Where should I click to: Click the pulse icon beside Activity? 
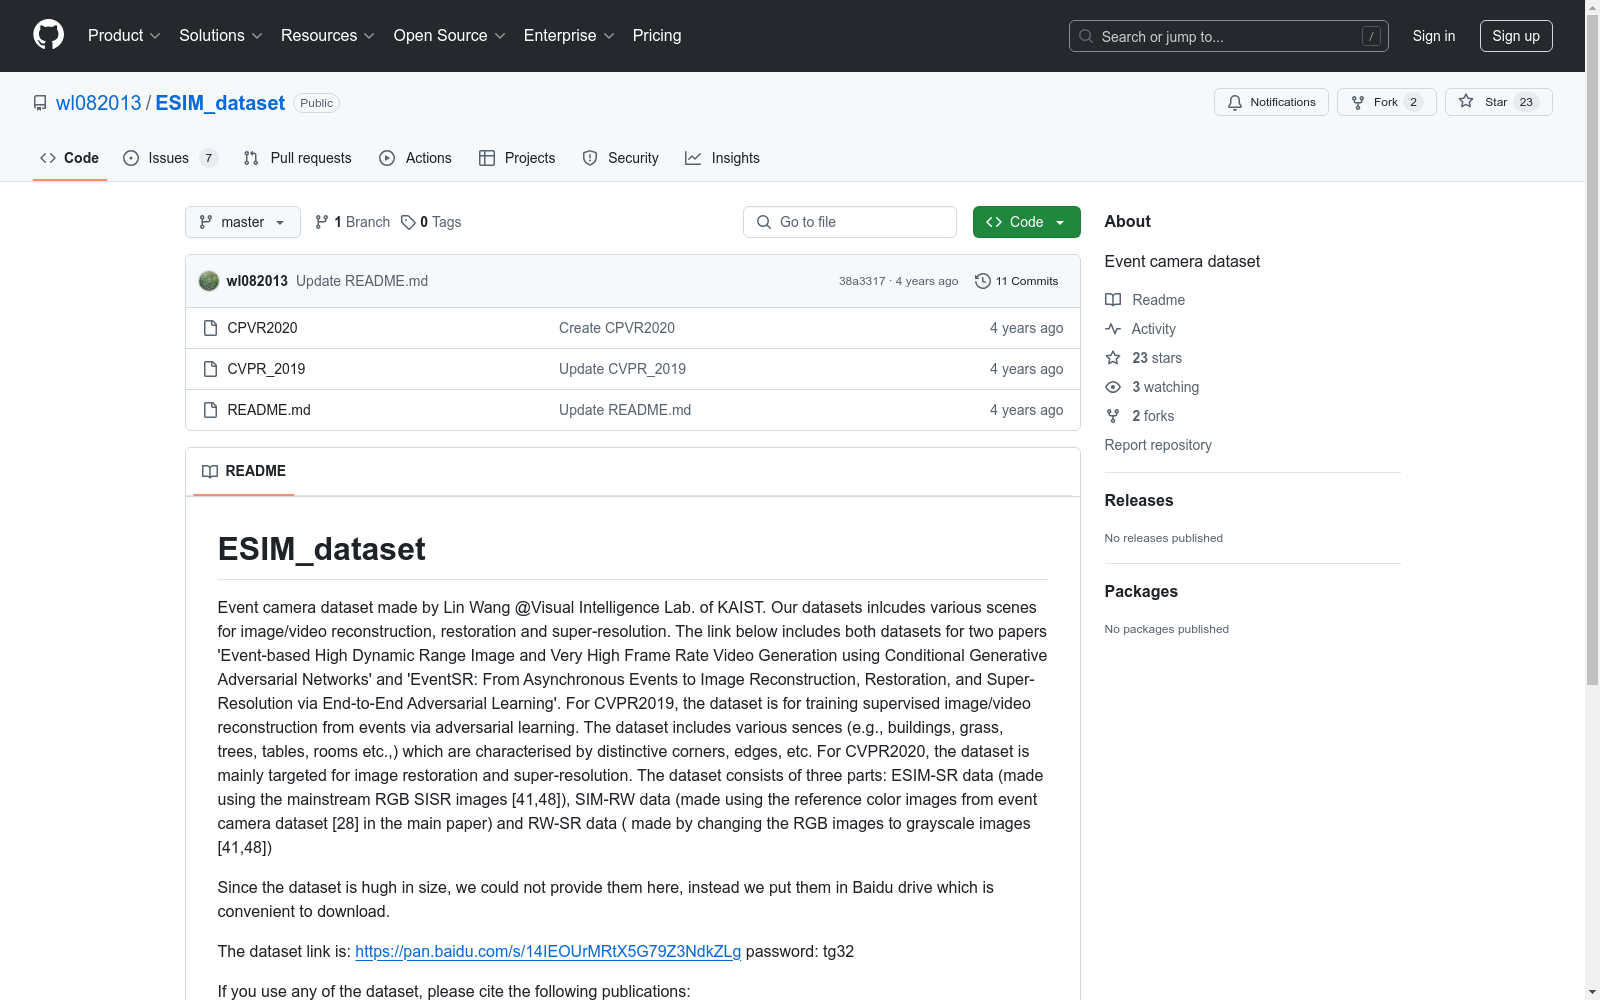tap(1113, 329)
